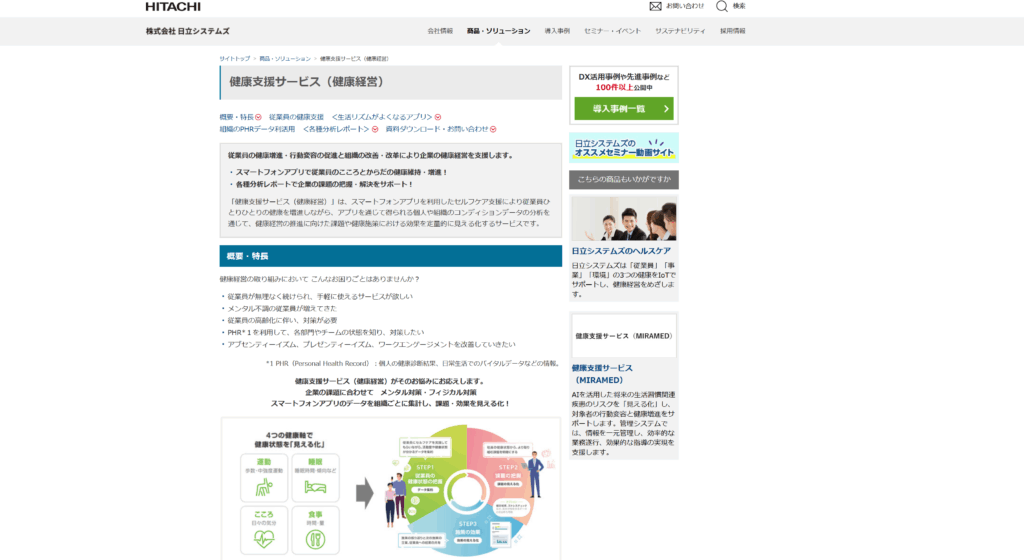Click the 睡眠 bed icon tile
Image resolution: width=1024 pixels, height=560 pixels.
[315, 478]
